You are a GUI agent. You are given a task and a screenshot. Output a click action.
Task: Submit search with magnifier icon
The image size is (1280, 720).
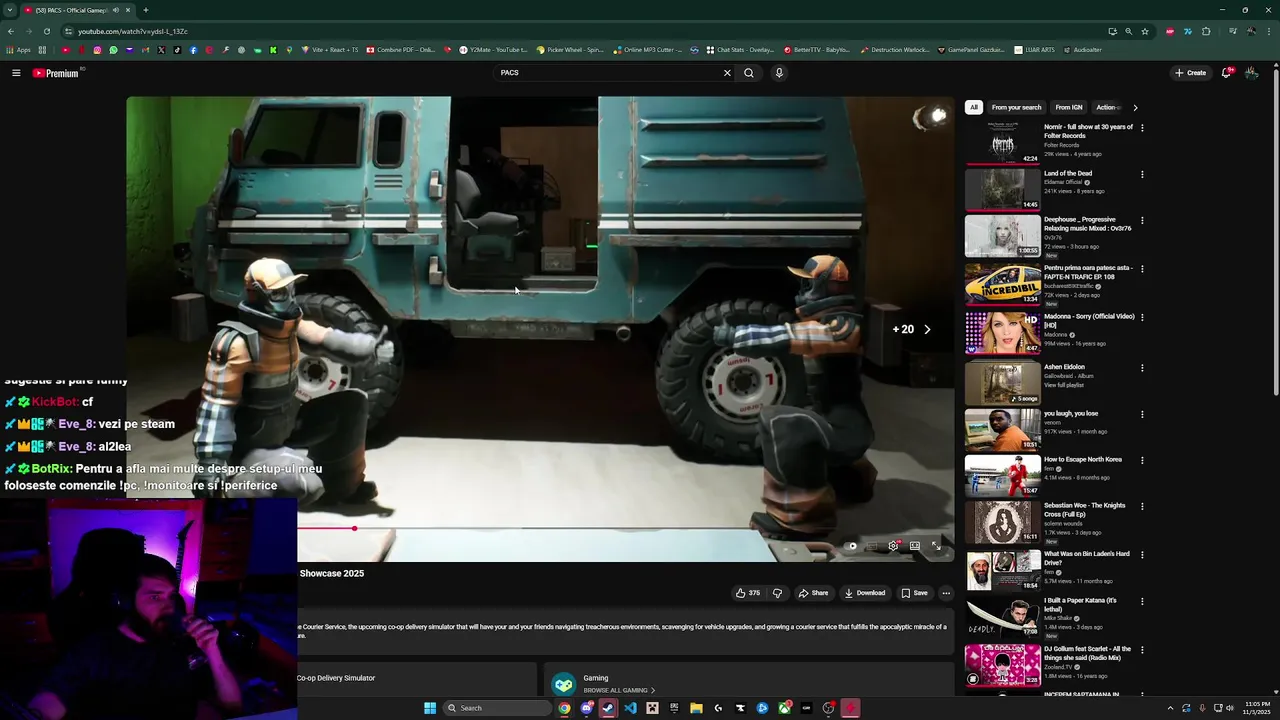(x=748, y=73)
